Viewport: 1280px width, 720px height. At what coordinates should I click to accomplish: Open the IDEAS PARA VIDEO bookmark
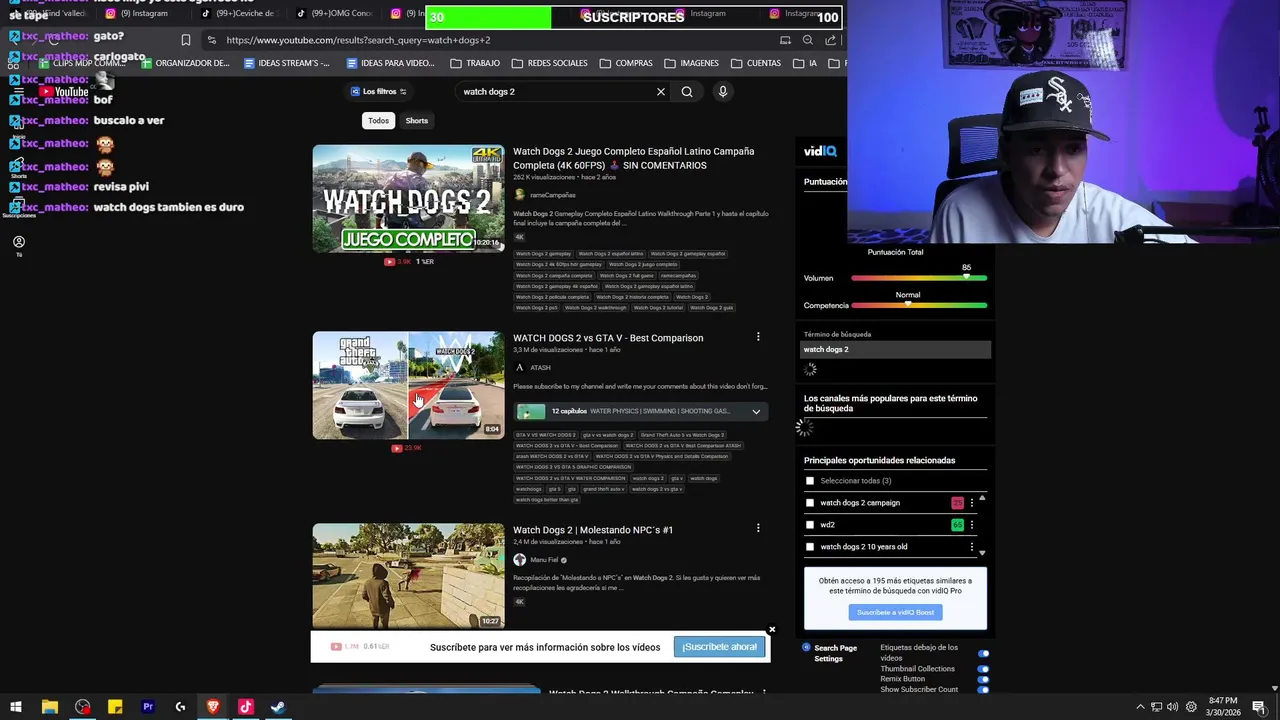click(x=390, y=63)
